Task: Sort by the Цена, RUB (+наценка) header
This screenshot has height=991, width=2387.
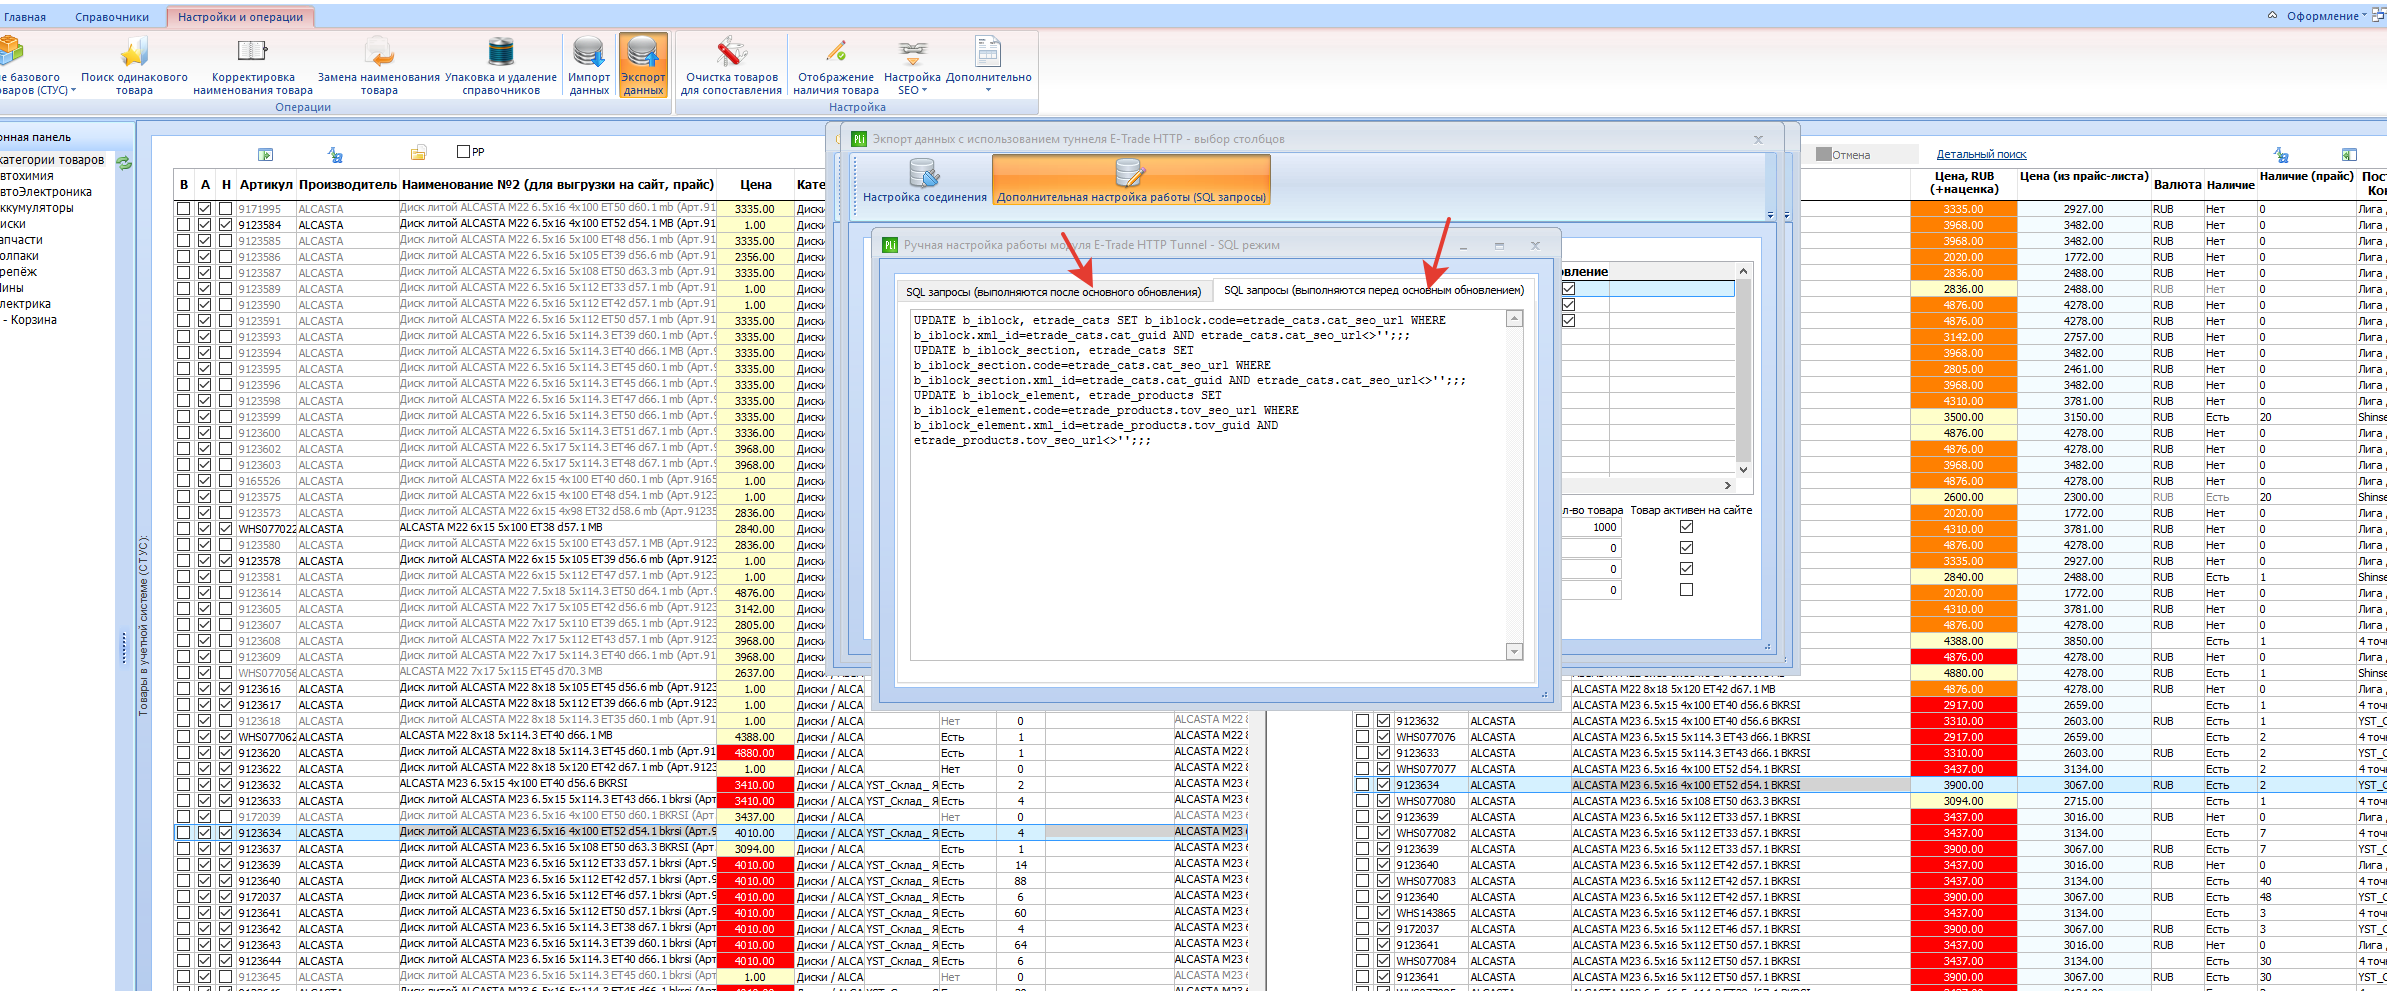Action: point(1964,183)
